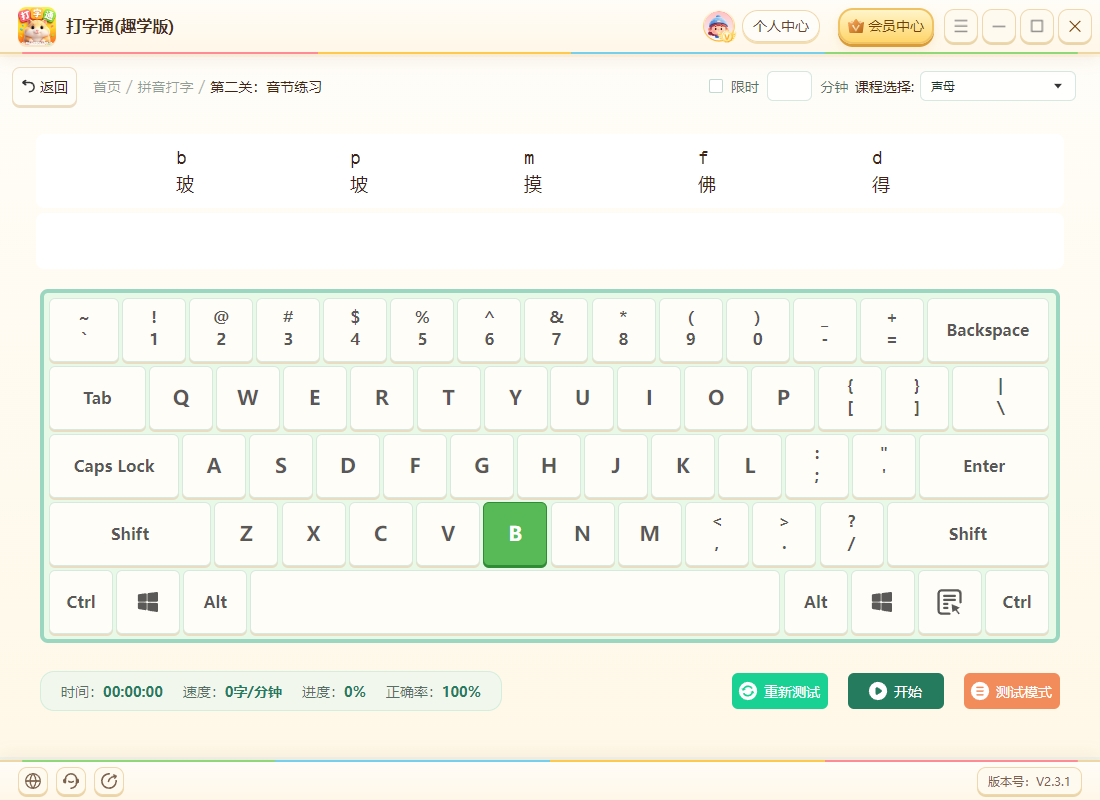Switch to 测试模式 test mode
The image size is (1100, 800).
click(x=1012, y=691)
